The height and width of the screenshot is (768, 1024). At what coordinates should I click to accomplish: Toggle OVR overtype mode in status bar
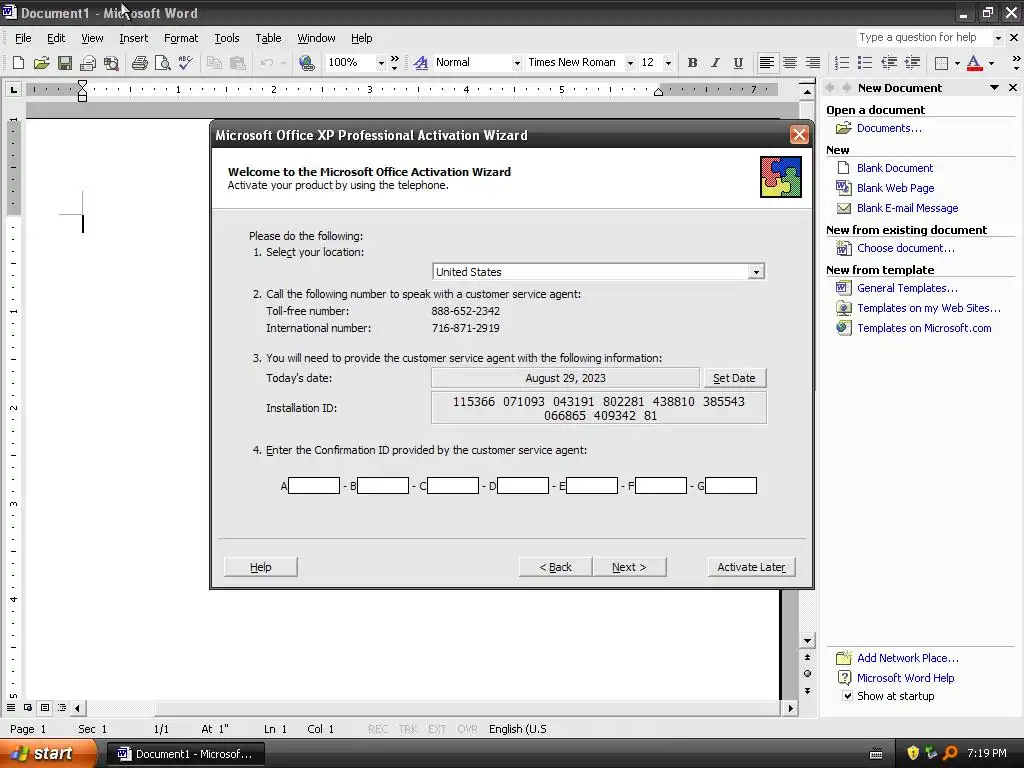click(x=467, y=729)
